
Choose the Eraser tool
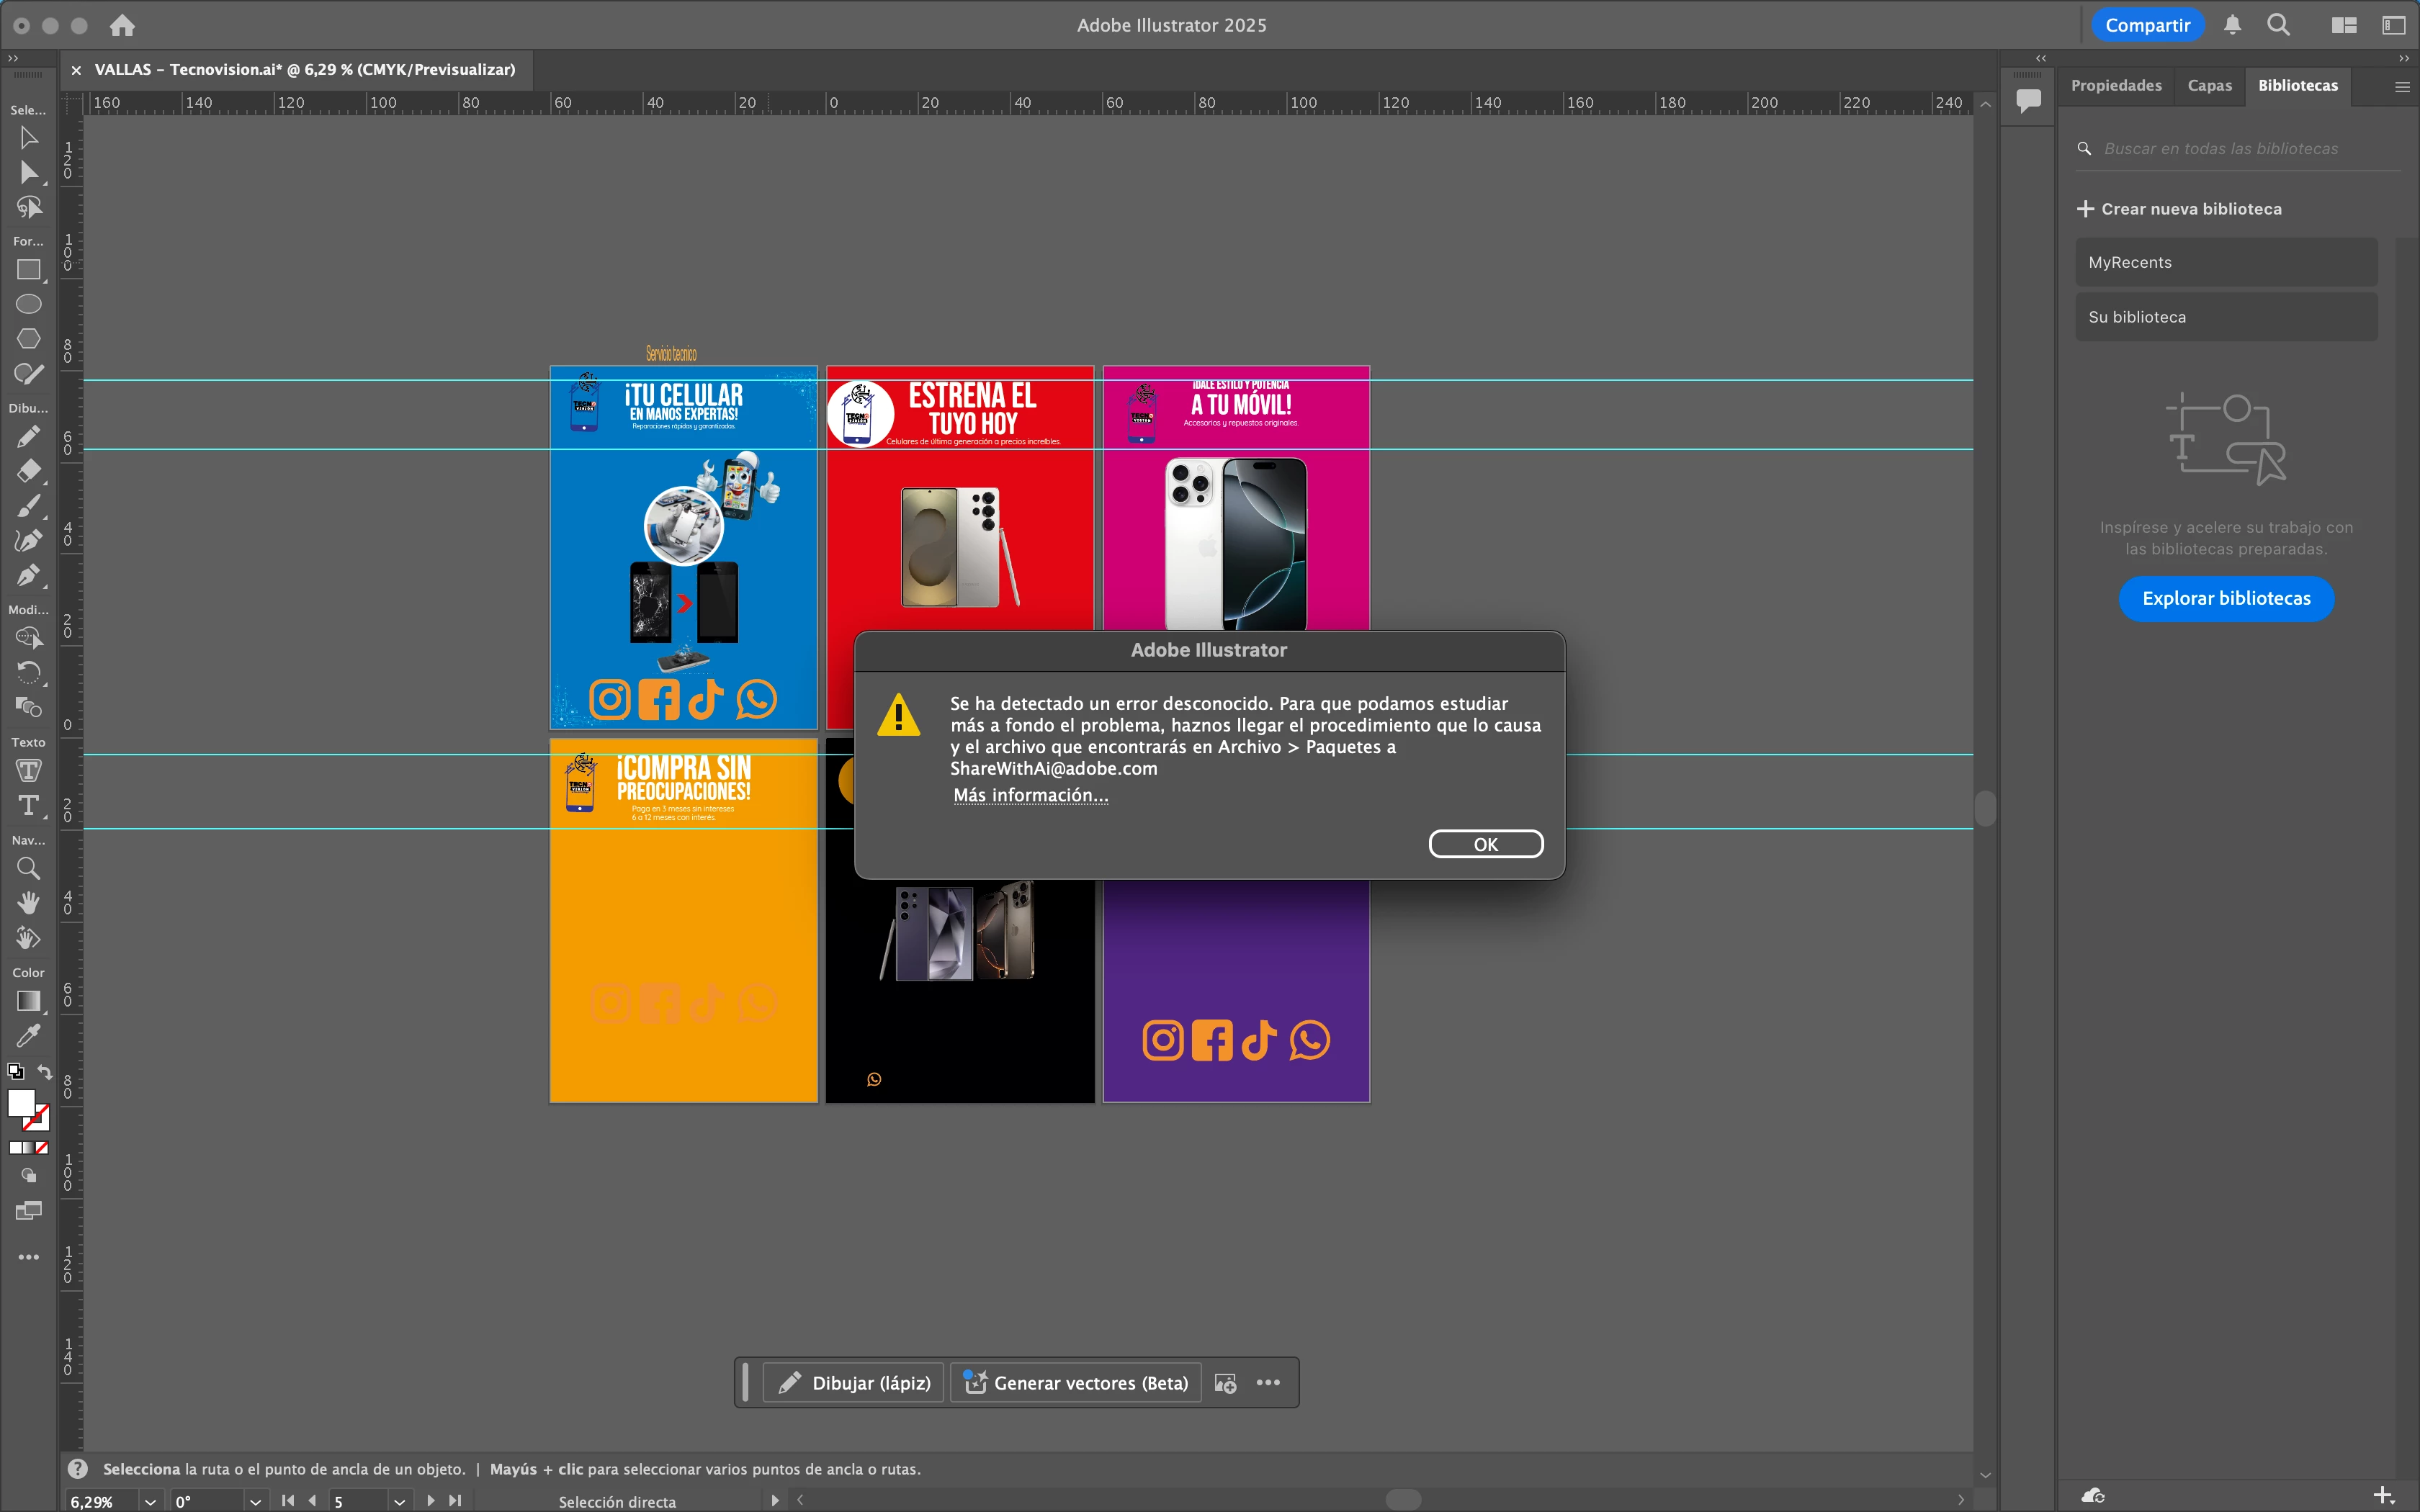(x=28, y=470)
